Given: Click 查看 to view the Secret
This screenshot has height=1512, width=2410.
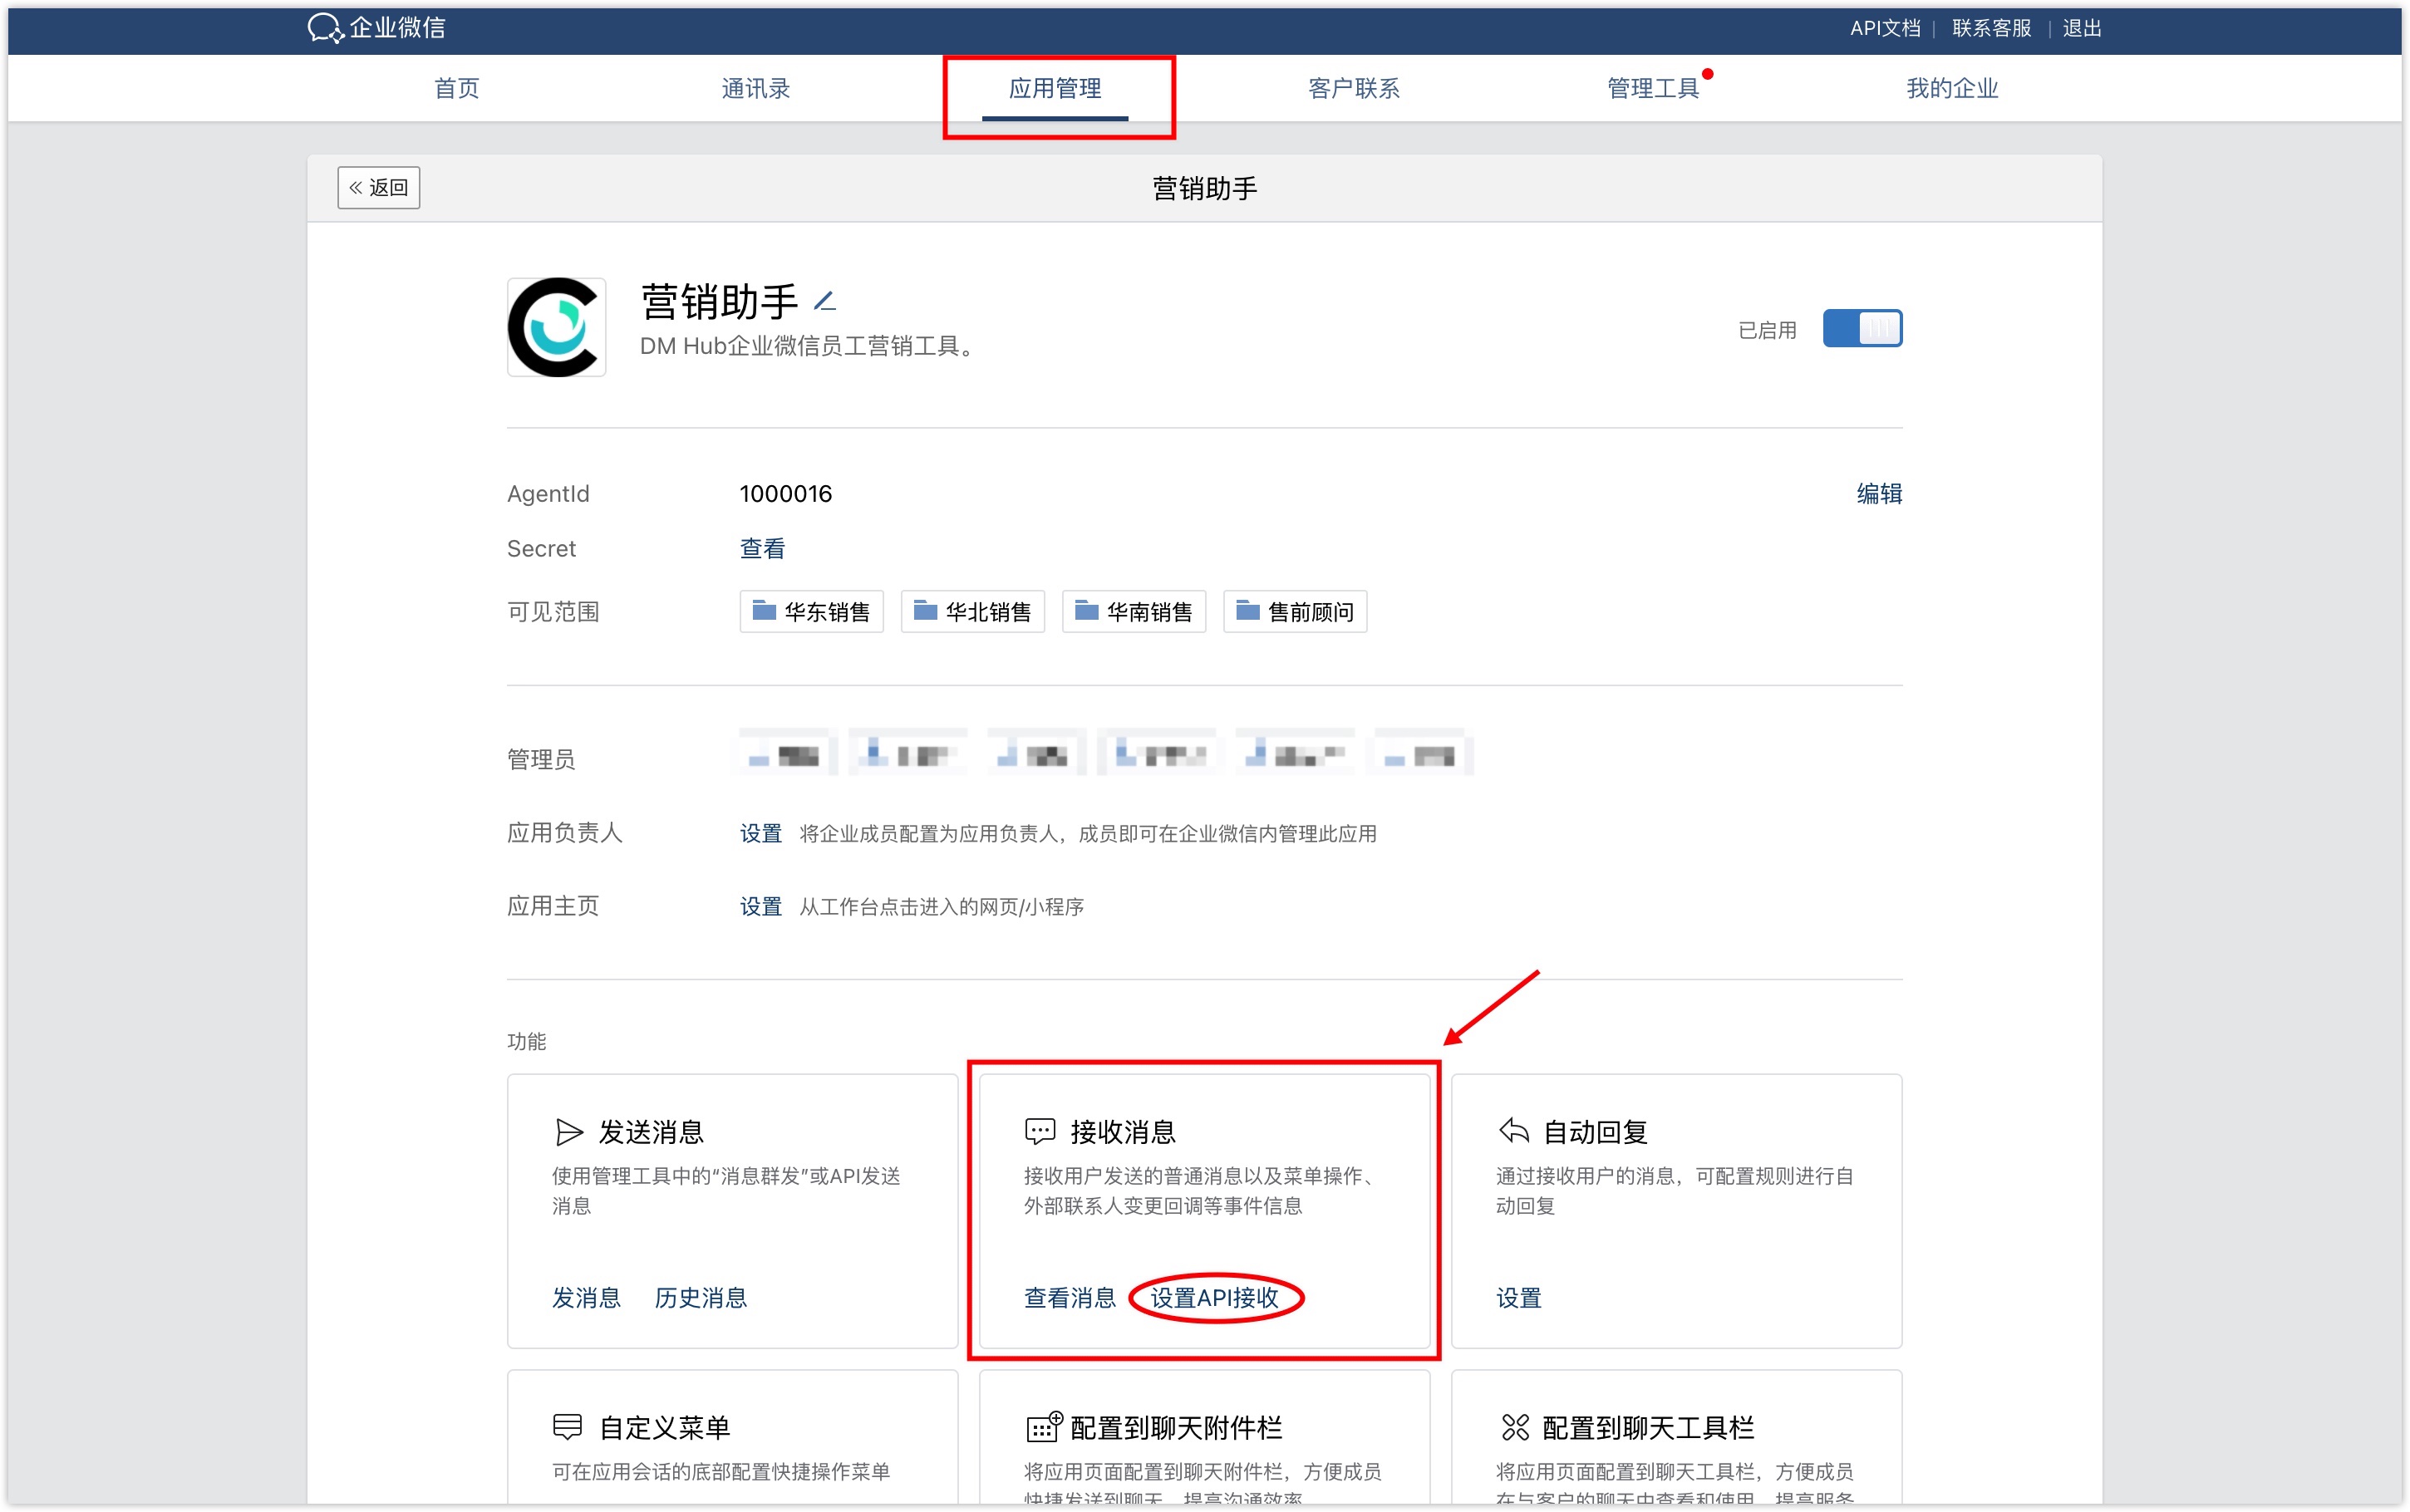Looking at the screenshot, I should pos(762,548).
